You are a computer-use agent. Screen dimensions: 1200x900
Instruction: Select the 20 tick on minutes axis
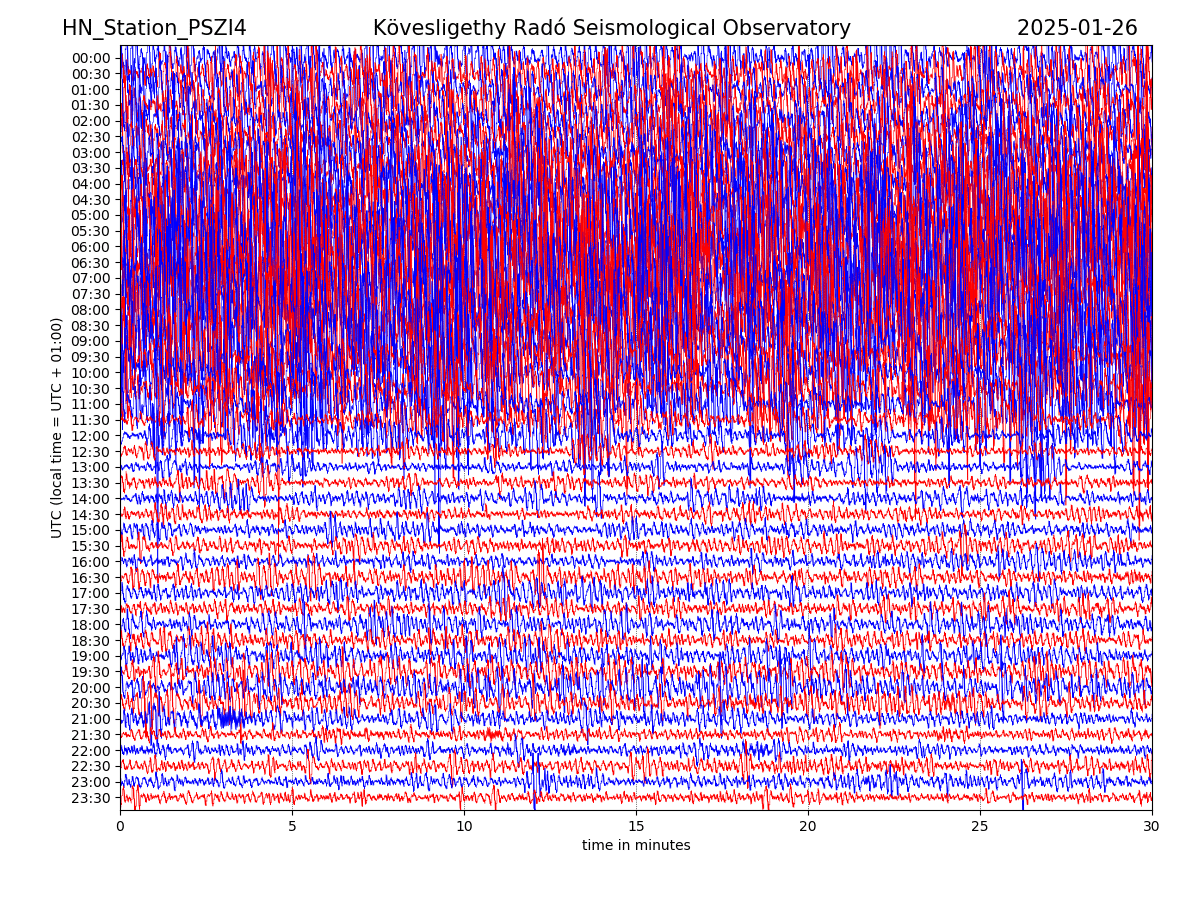click(x=808, y=827)
